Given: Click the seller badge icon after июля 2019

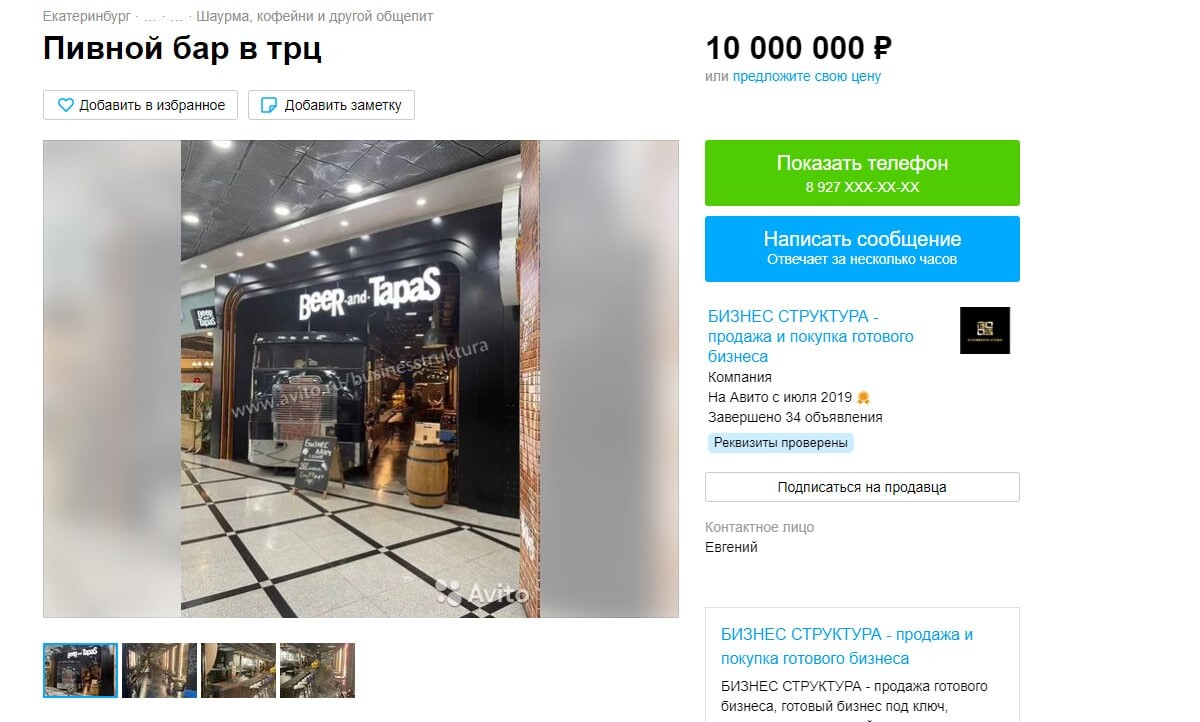Looking at the screenshot, I should [x=864, y=397].
